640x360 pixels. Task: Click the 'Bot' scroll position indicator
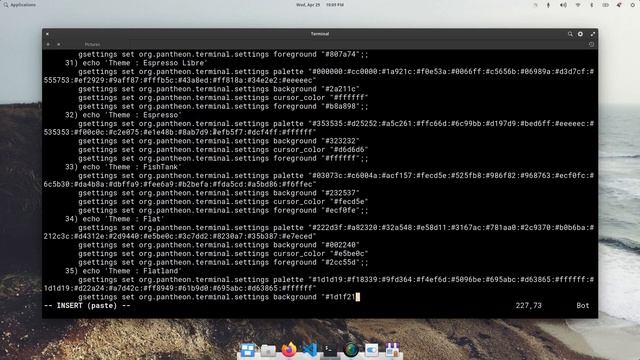click(x=582, y=306)
